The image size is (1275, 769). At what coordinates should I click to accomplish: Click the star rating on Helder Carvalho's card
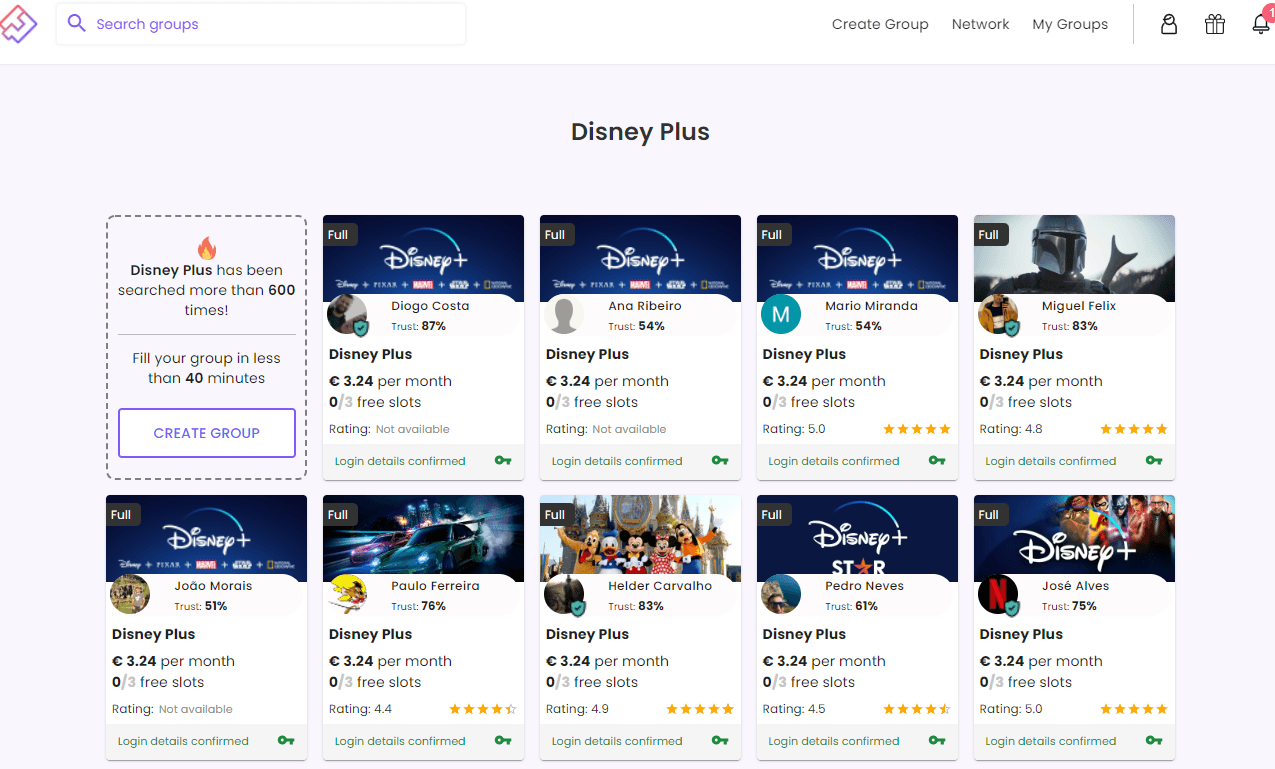700,709
